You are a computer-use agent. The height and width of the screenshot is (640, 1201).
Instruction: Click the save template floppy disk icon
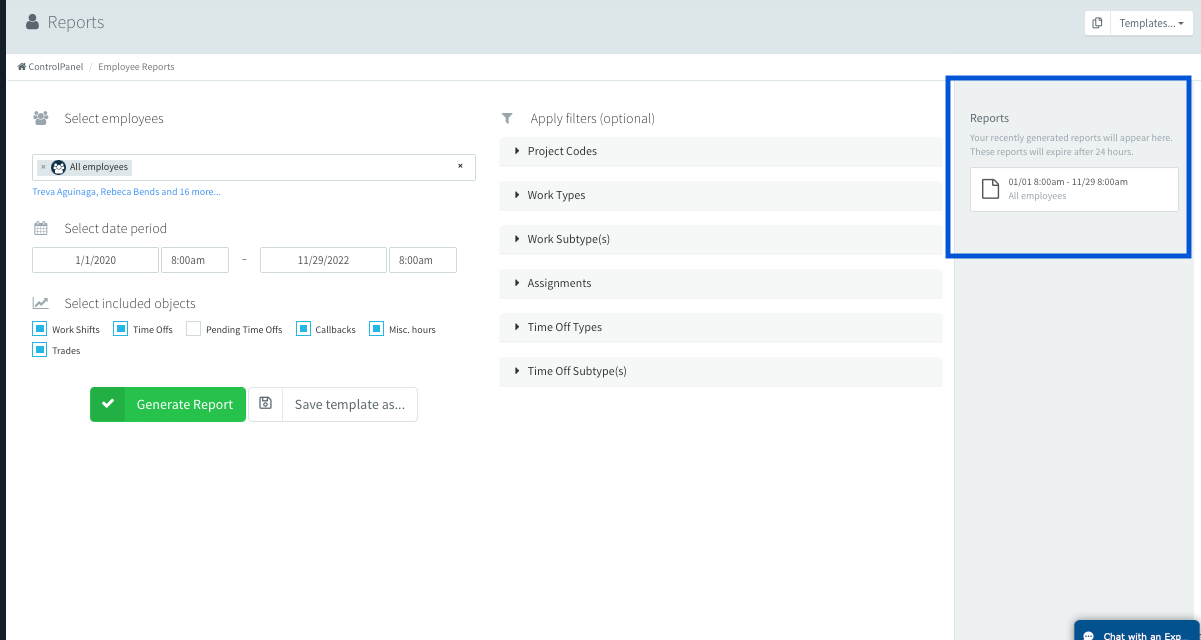(x=265, y=404)
